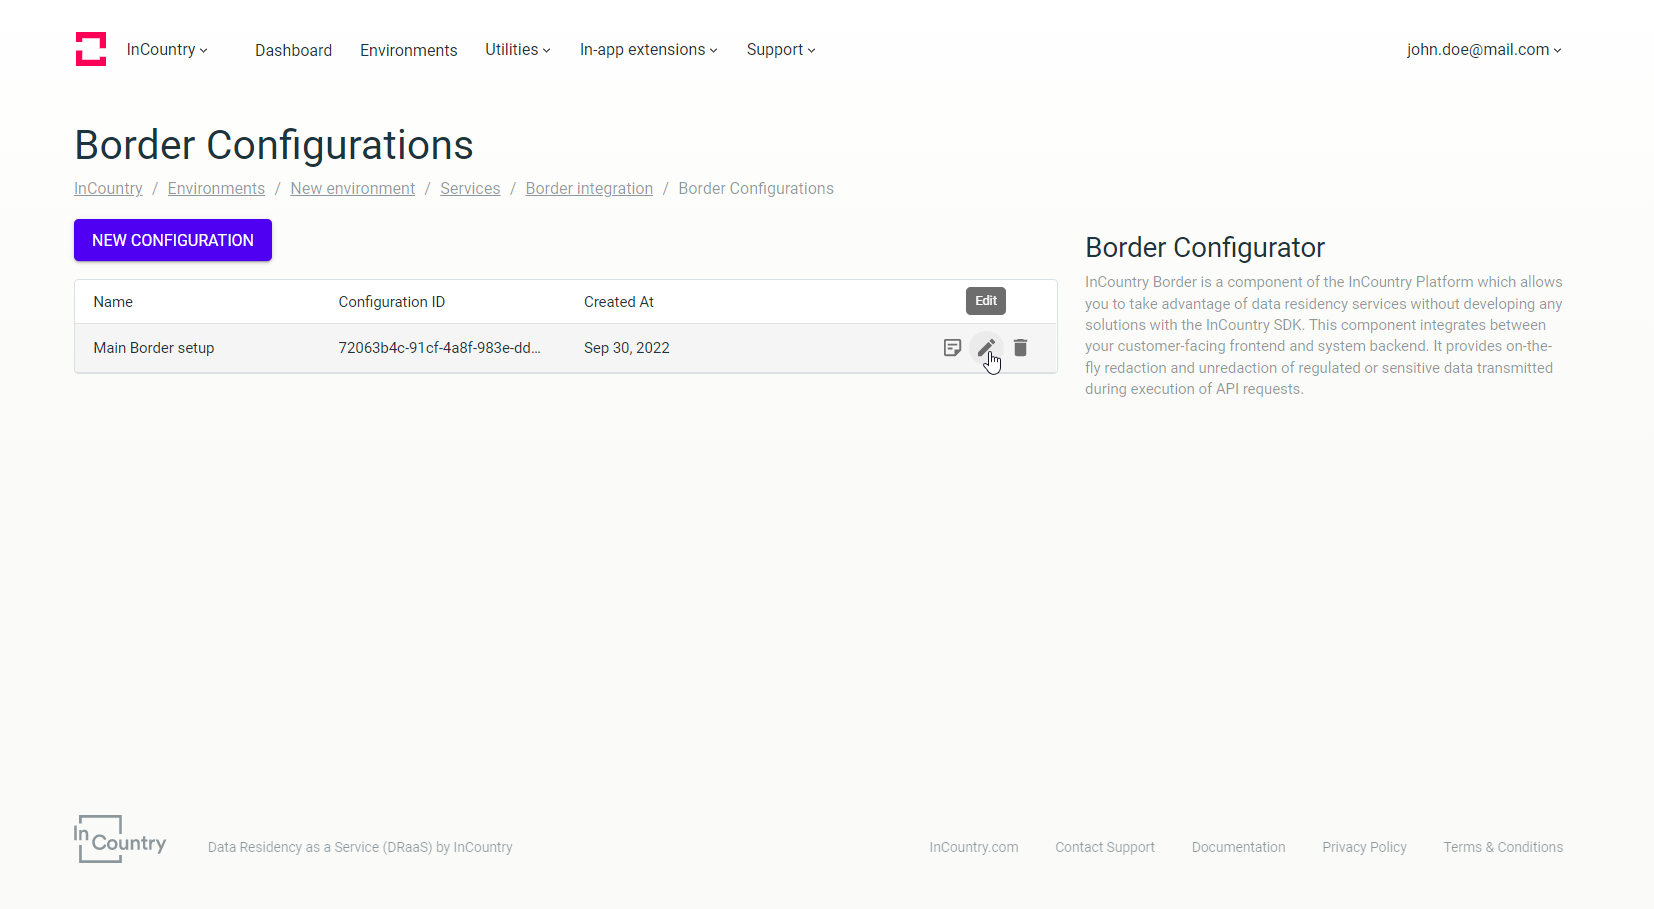The width and height of the screenshot is (1654, 909).
Task: Go to the Services breadcrumb link
Action: tap(470, 188)
